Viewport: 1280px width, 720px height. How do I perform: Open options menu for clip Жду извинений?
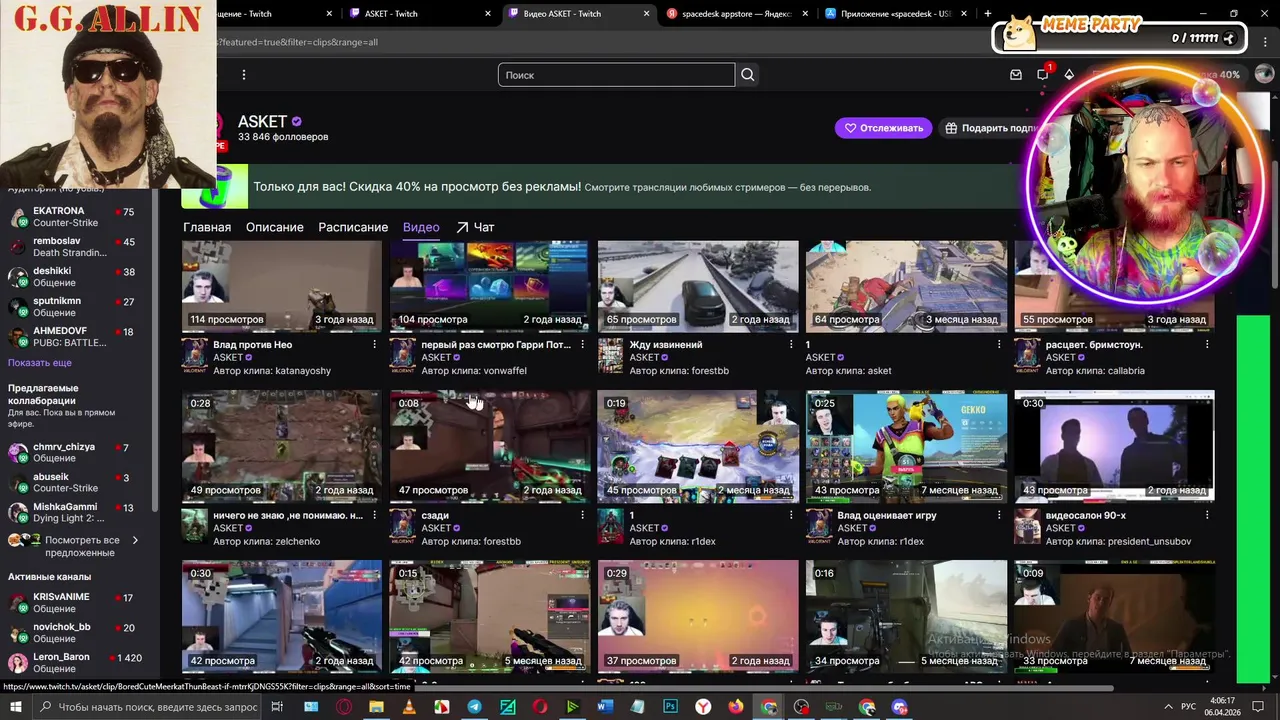pos(791,344)
